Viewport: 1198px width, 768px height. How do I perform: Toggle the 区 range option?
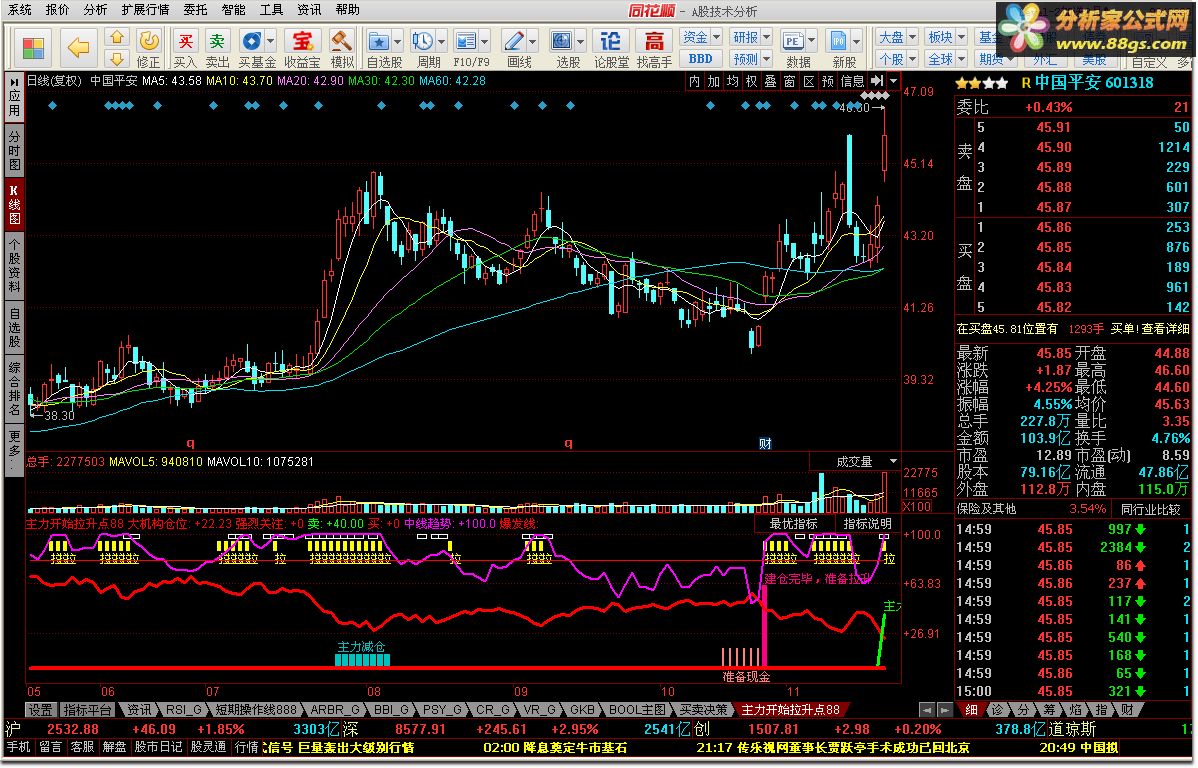(808, 81)
